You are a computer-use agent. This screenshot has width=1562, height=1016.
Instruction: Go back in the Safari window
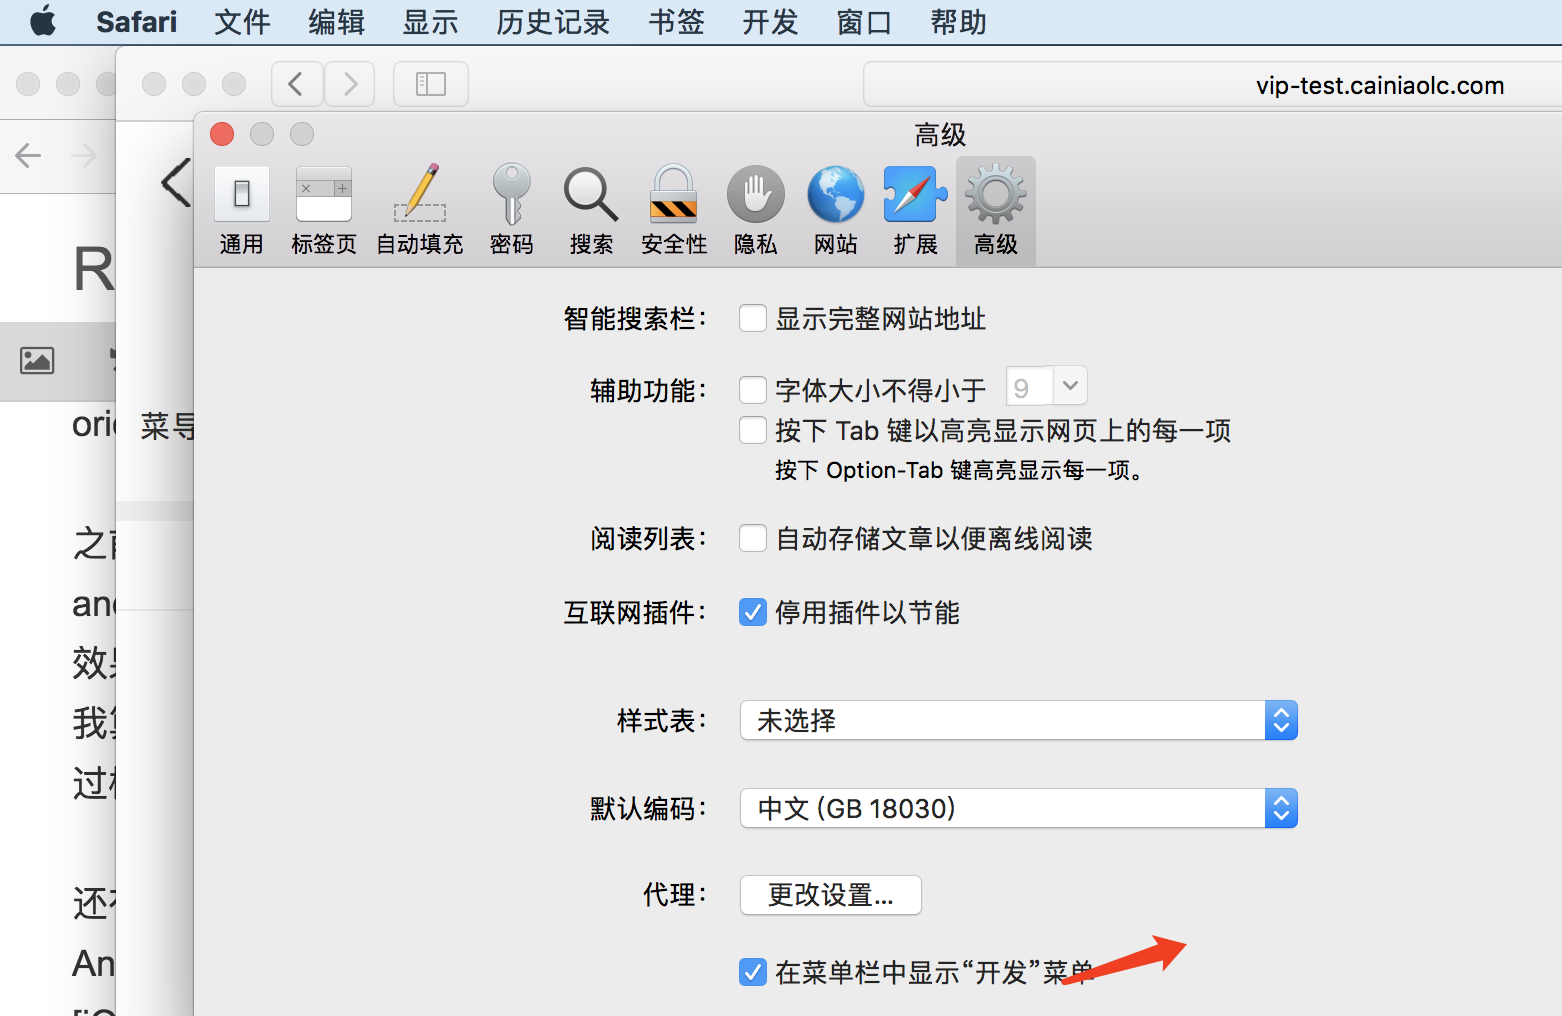pos(297,84)
